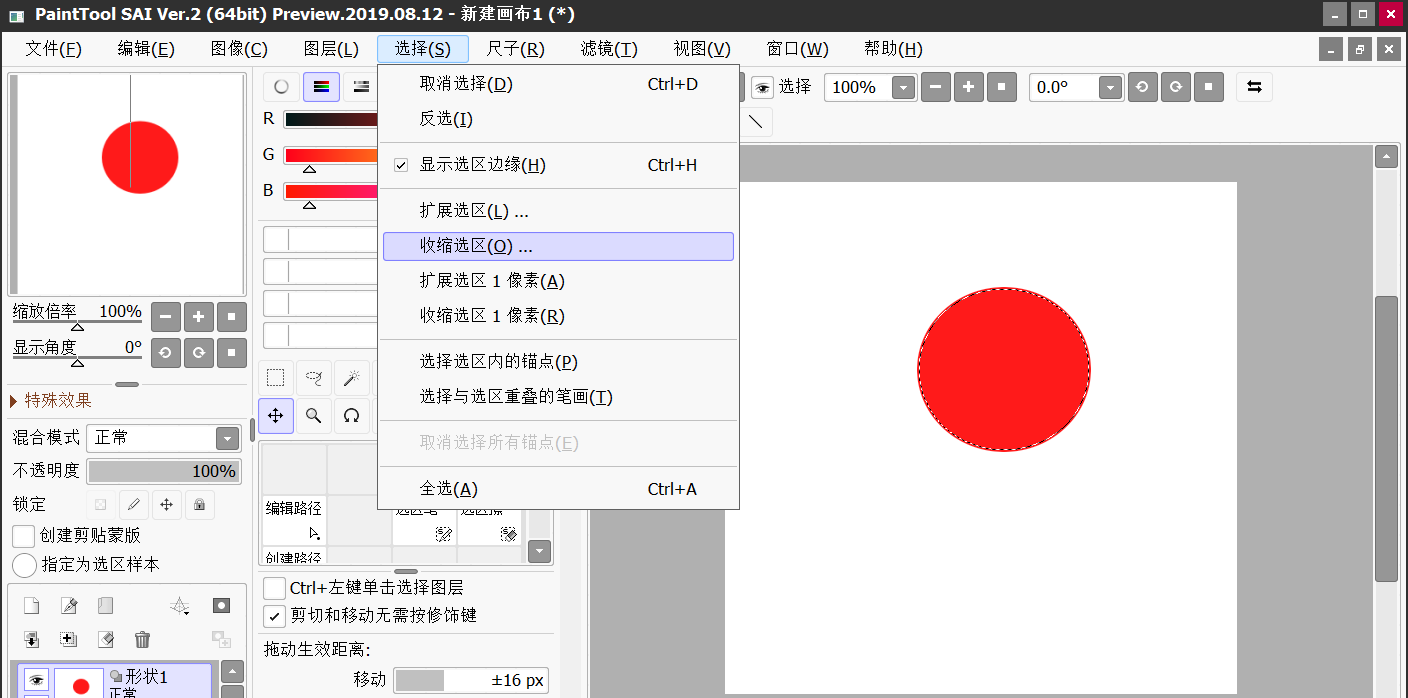The height and width of the screenshot is (698, 1408).
Task: Rotate canvas clockwise in top toolbar
Action: 1176,87
